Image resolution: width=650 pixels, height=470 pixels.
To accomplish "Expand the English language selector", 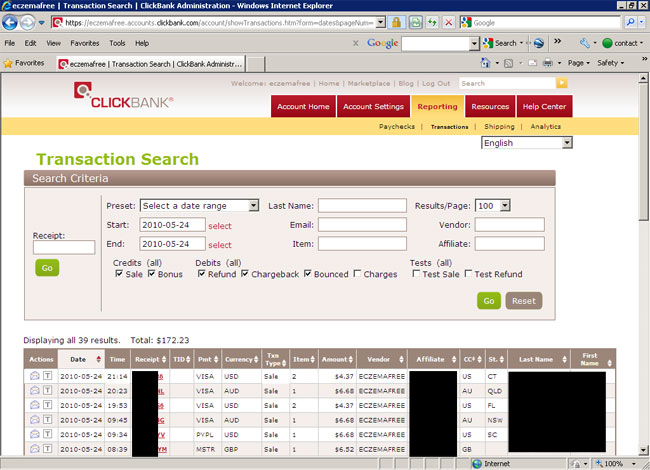I will [527, 143].
